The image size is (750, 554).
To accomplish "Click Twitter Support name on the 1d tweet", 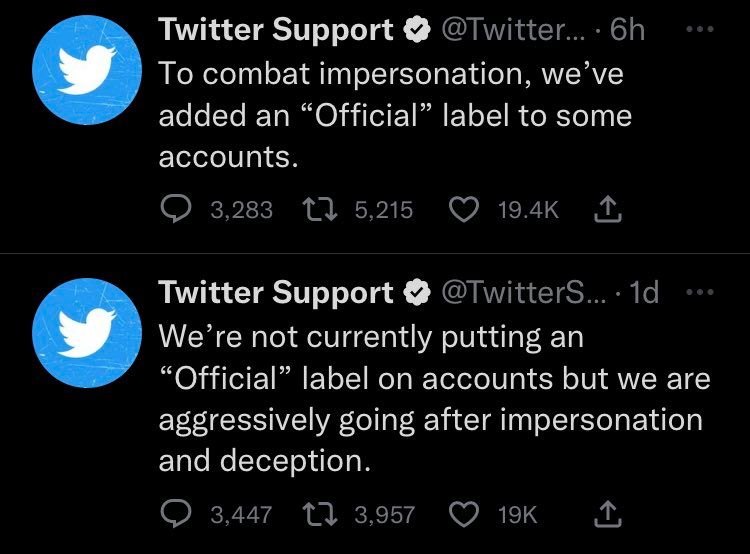I will [x=276, y=293].
